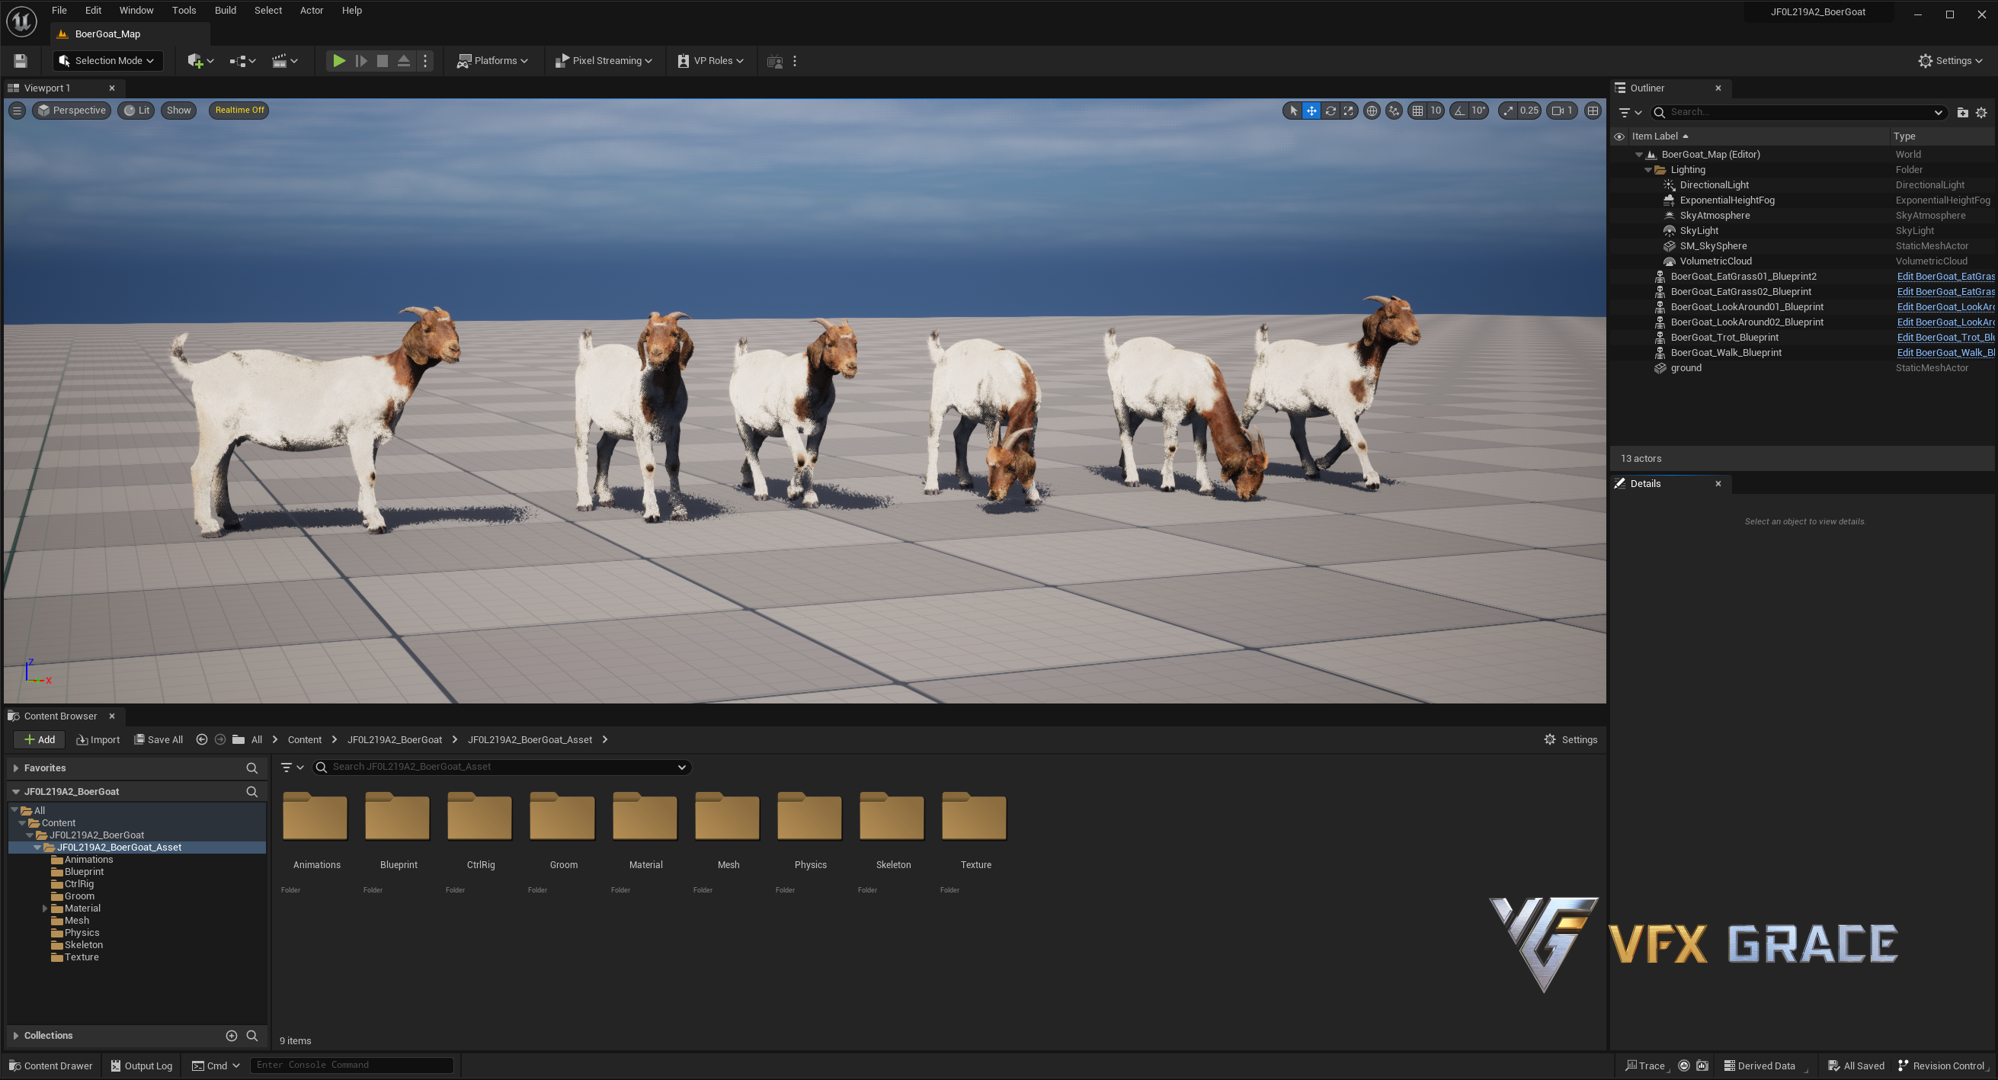
Task: Open the camera speed setting in viewport
Action: 1562,111
